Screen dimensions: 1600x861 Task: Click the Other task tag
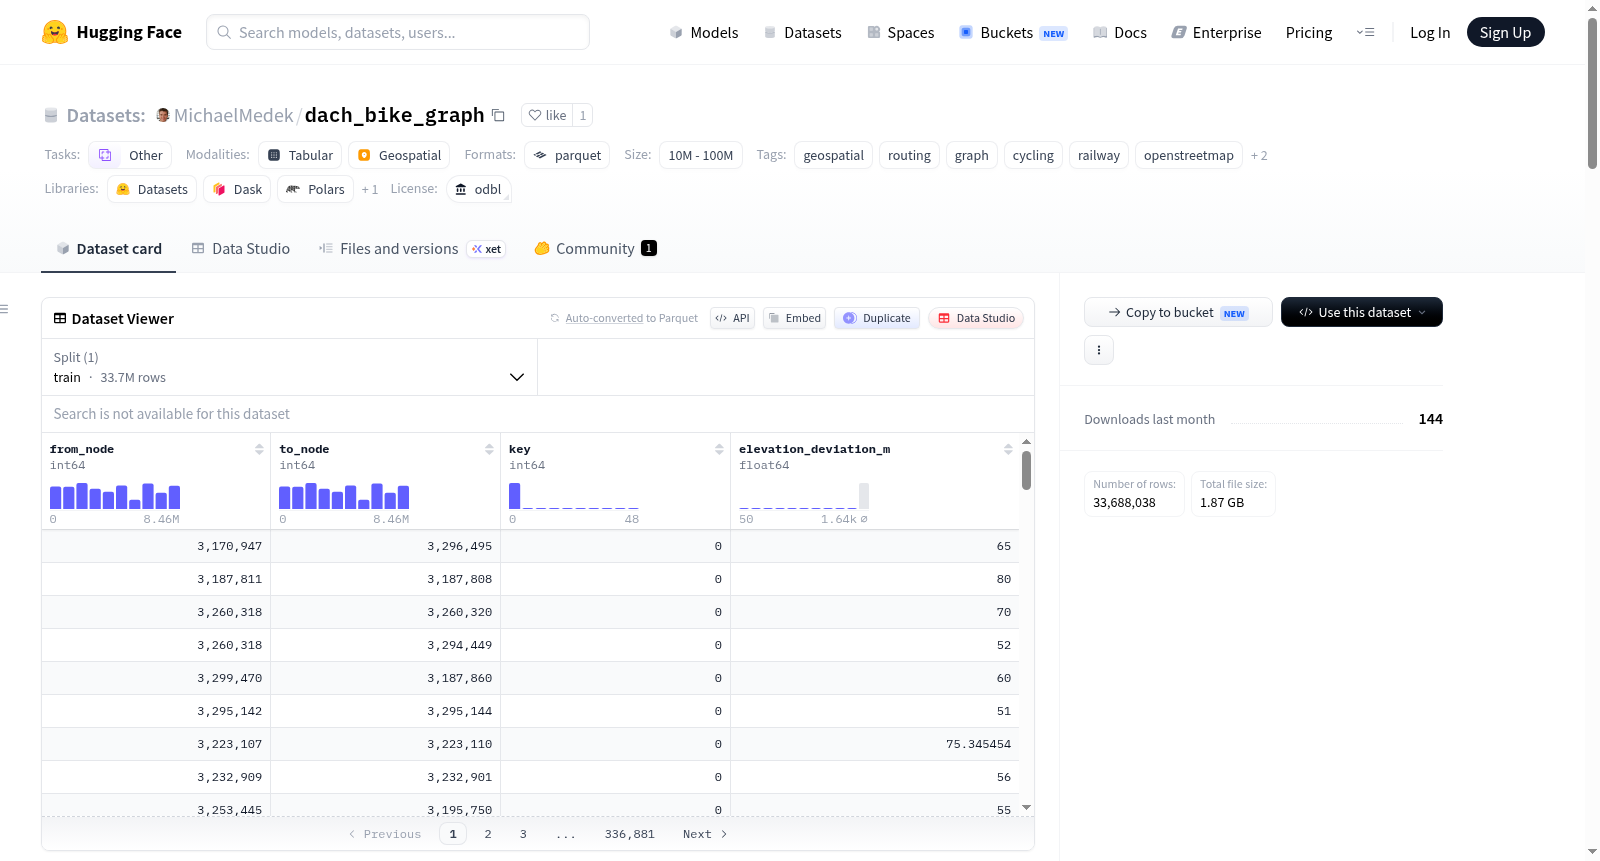(130, 155)
